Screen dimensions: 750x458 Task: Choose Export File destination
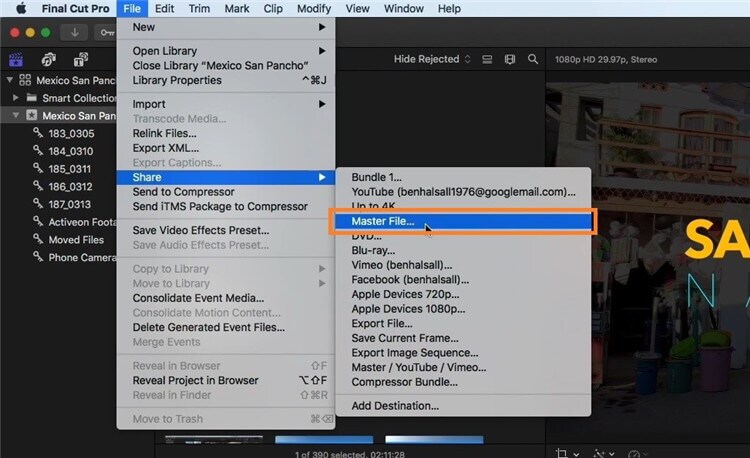coord(463,324)
